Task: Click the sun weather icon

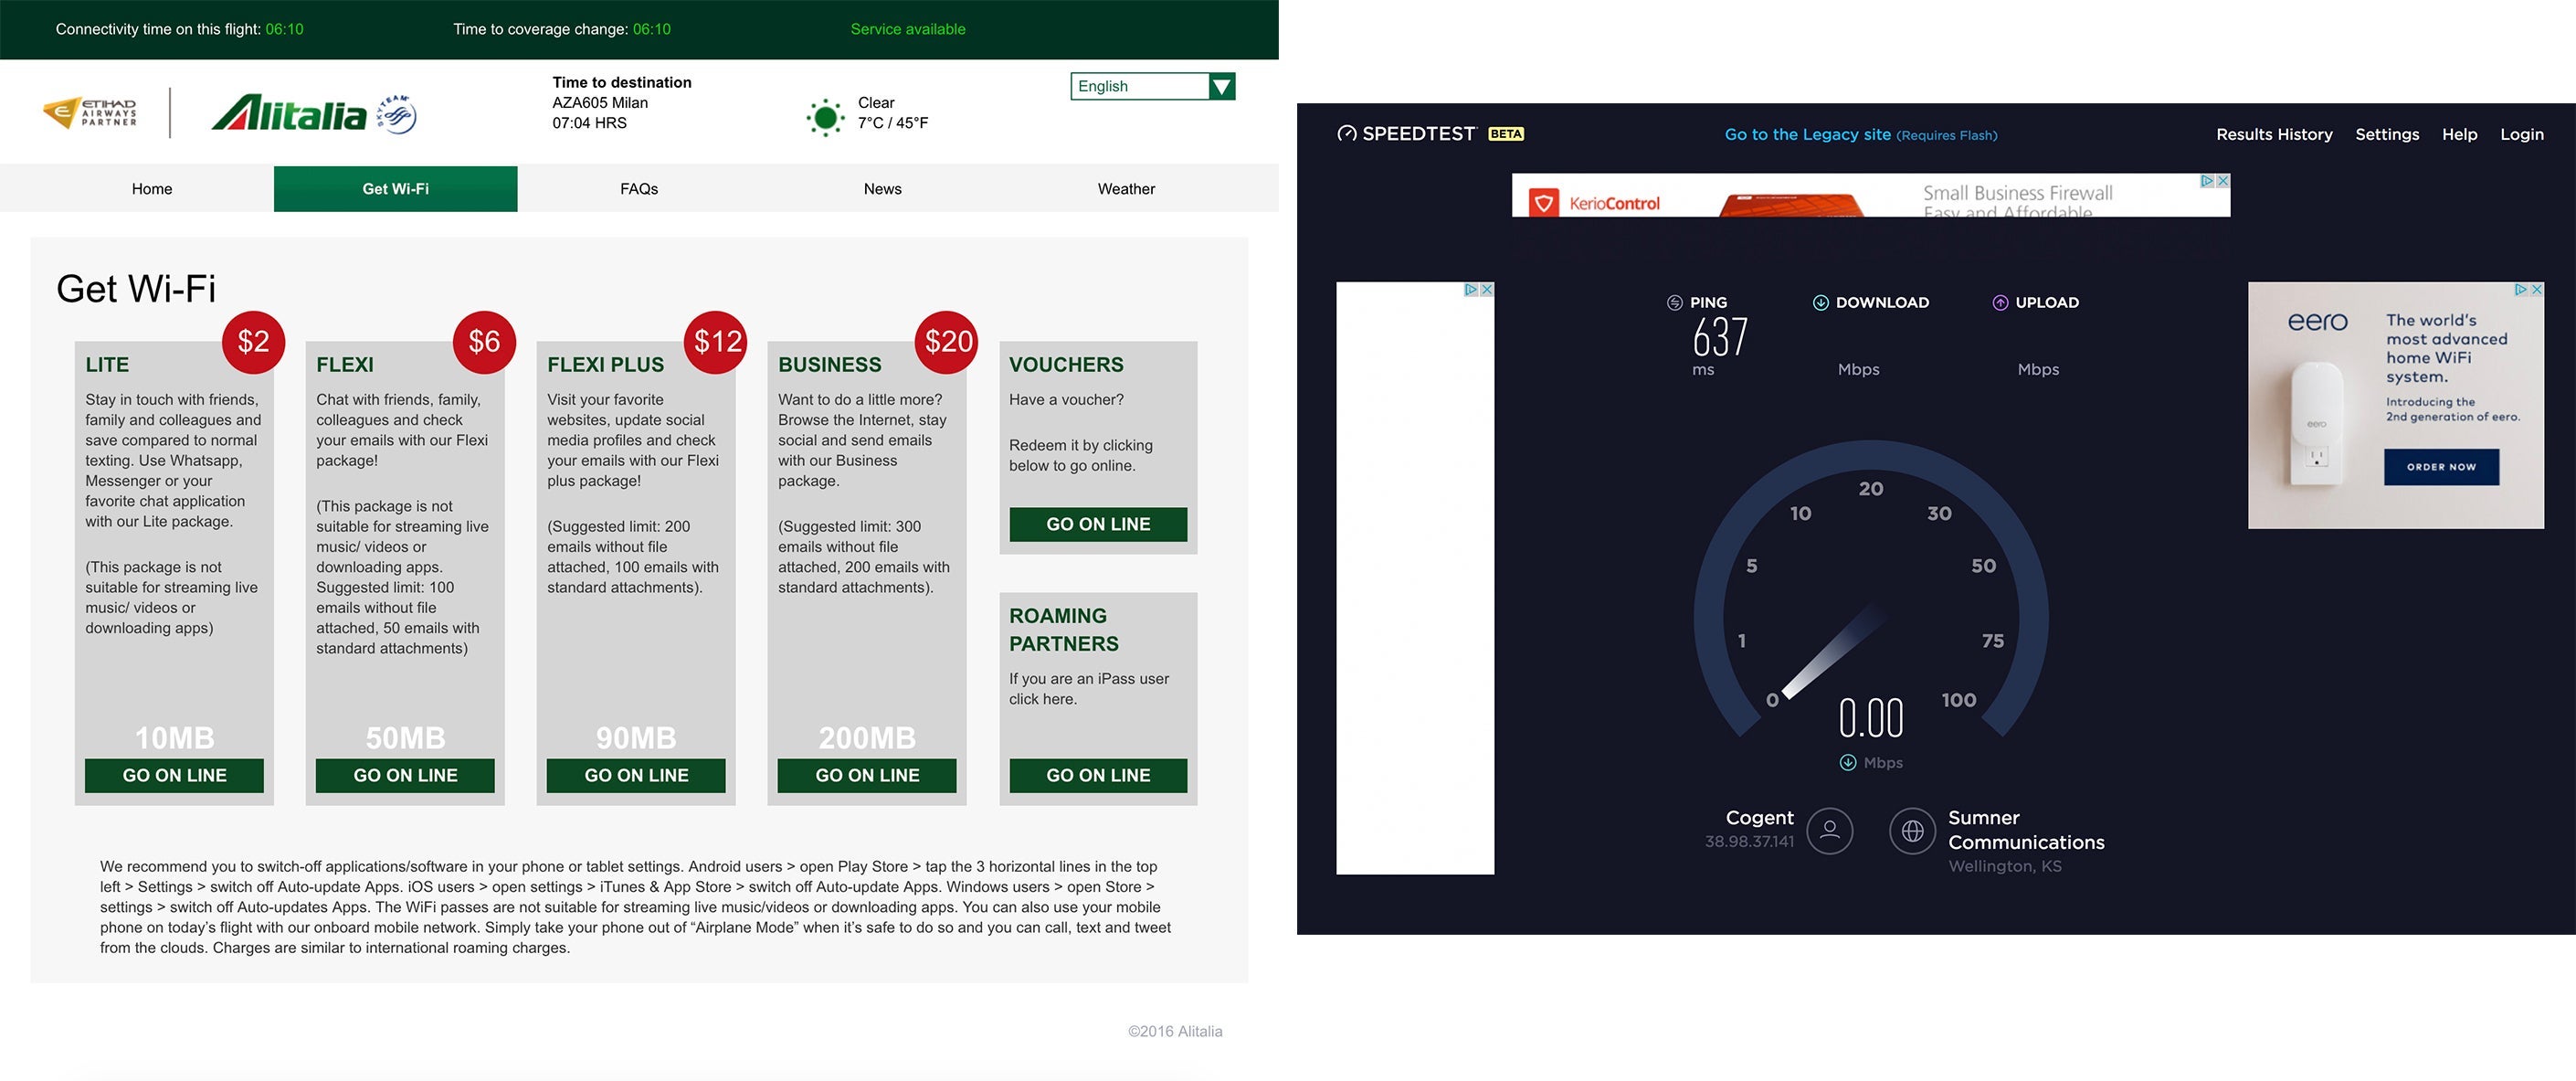Action: coord(825,118)
